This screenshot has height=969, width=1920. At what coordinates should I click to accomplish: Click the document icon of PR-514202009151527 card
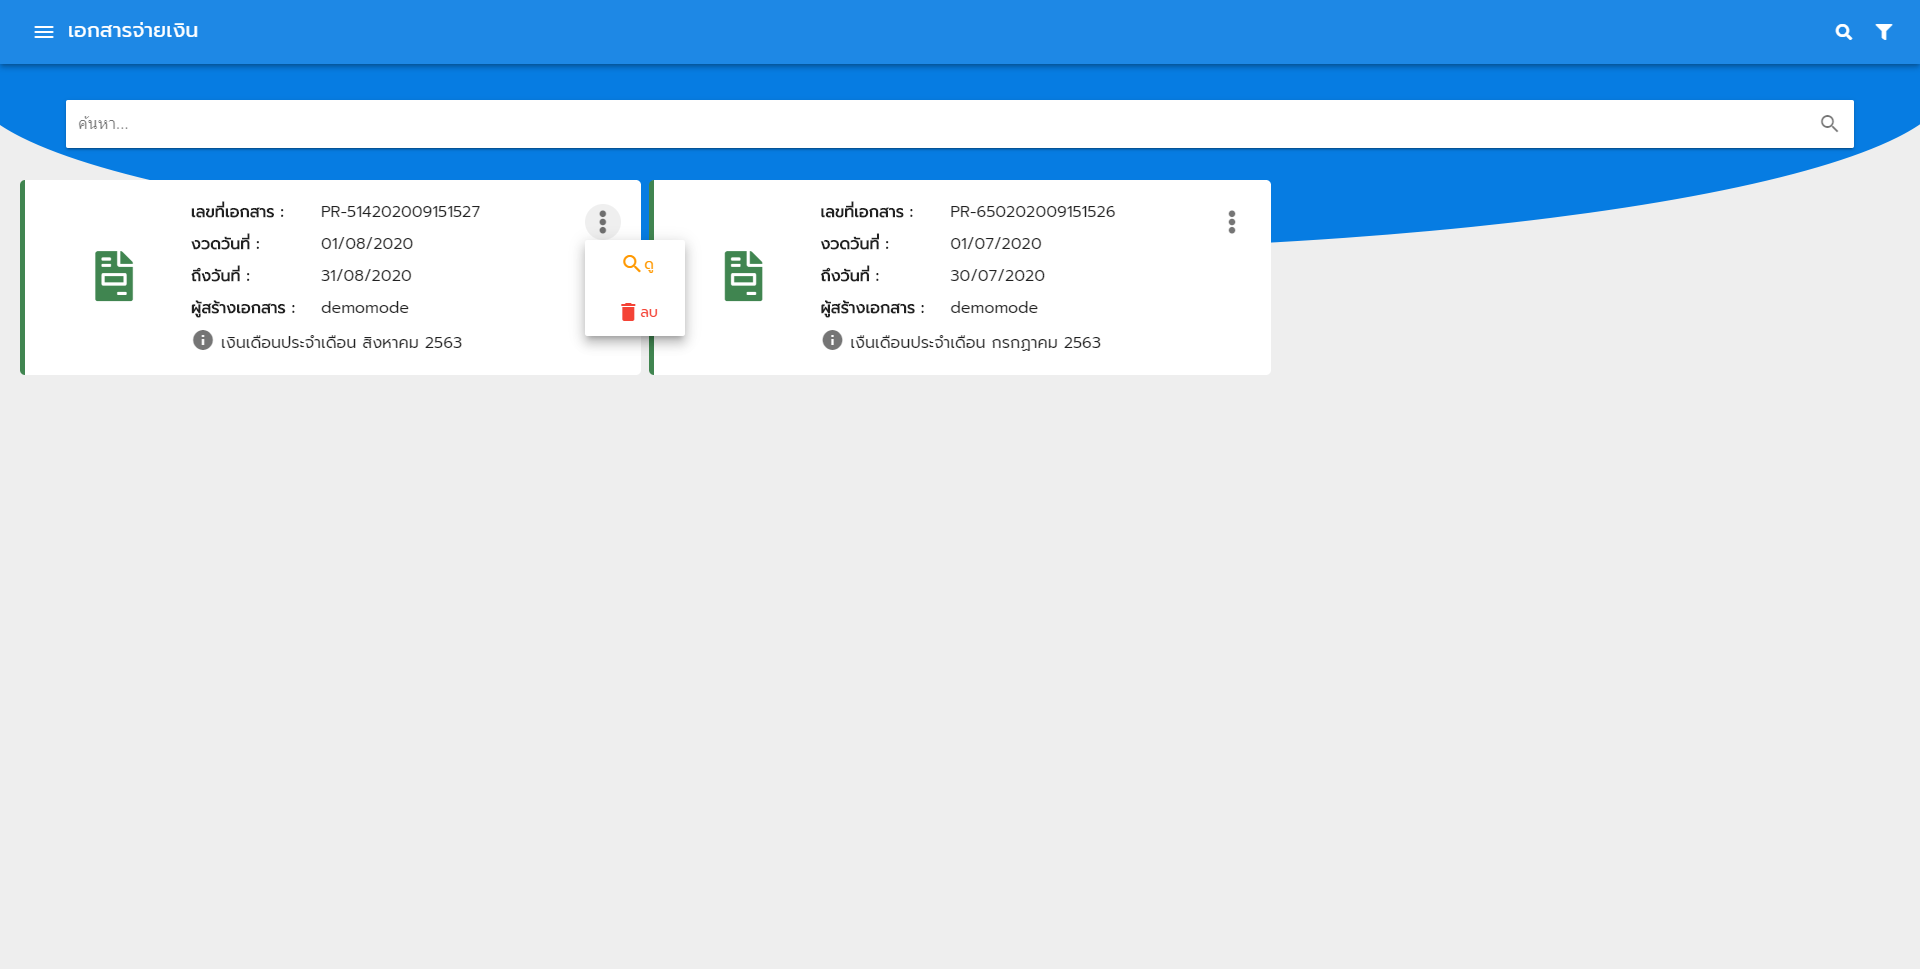(x=114, y=276)
